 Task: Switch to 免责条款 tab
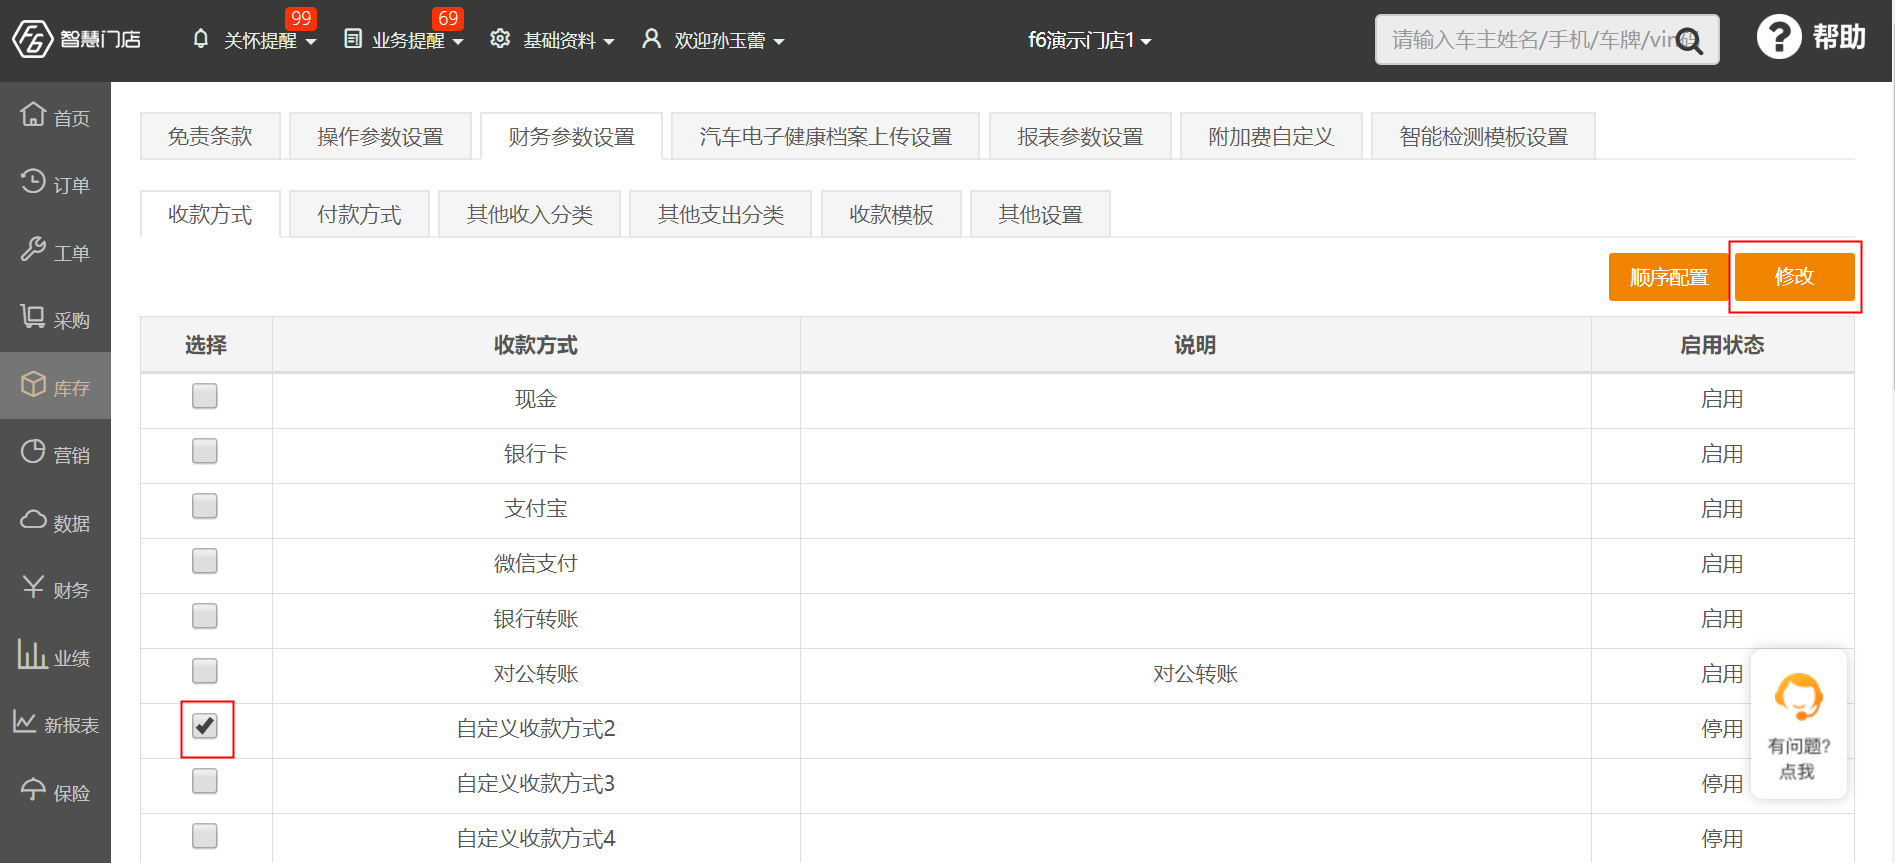[x=210, y=136]
